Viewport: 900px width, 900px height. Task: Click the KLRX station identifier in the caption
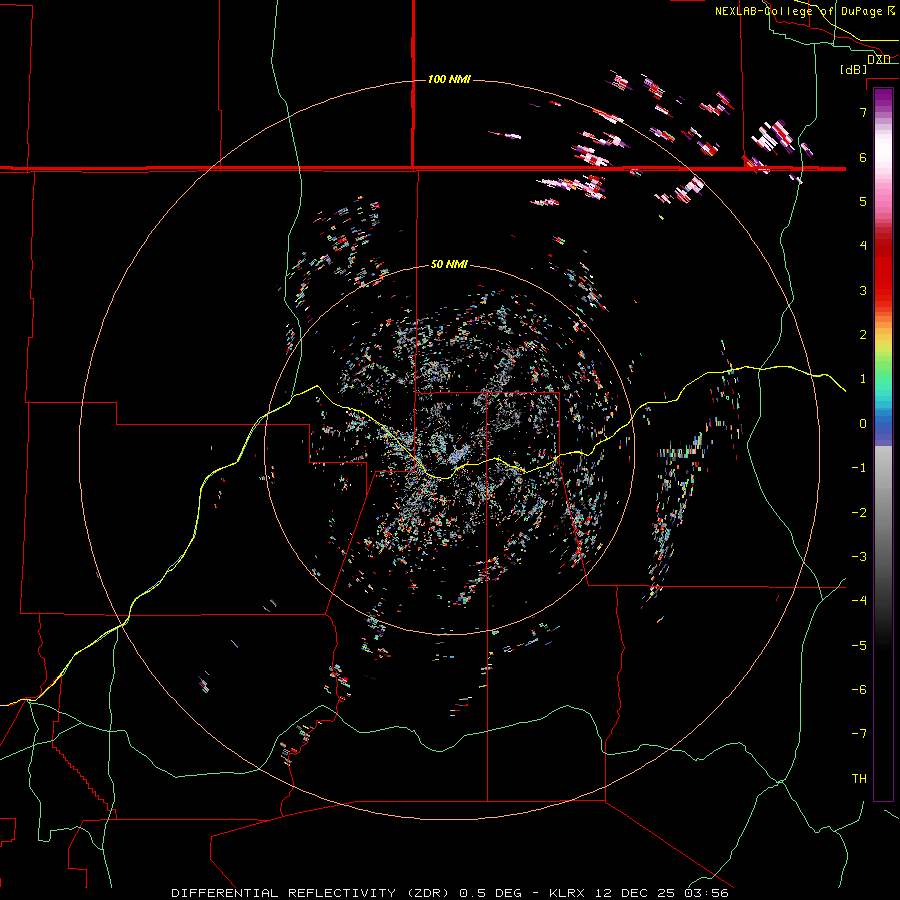pos(568,893)
